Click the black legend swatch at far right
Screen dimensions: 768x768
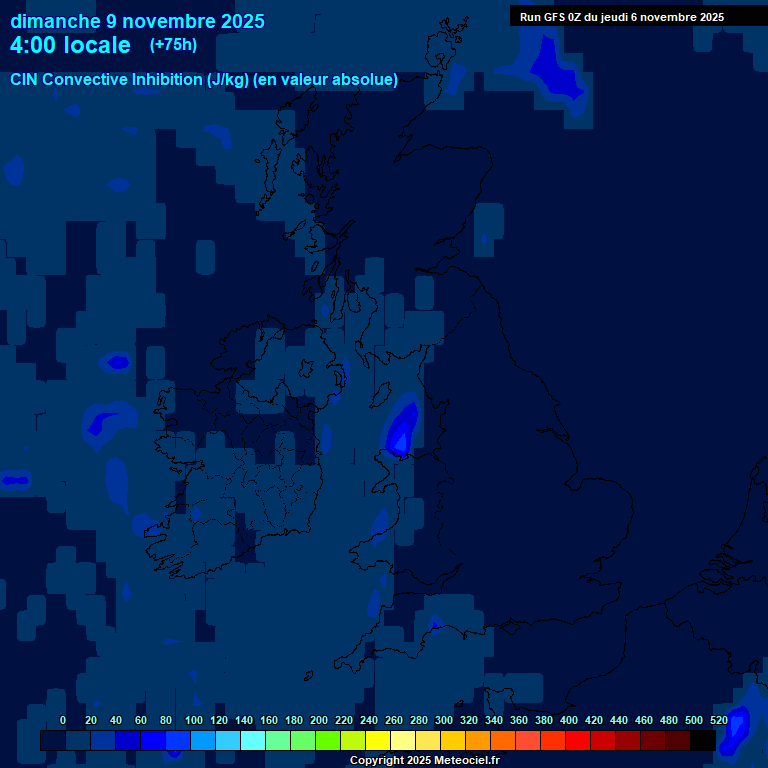[703, 741]
